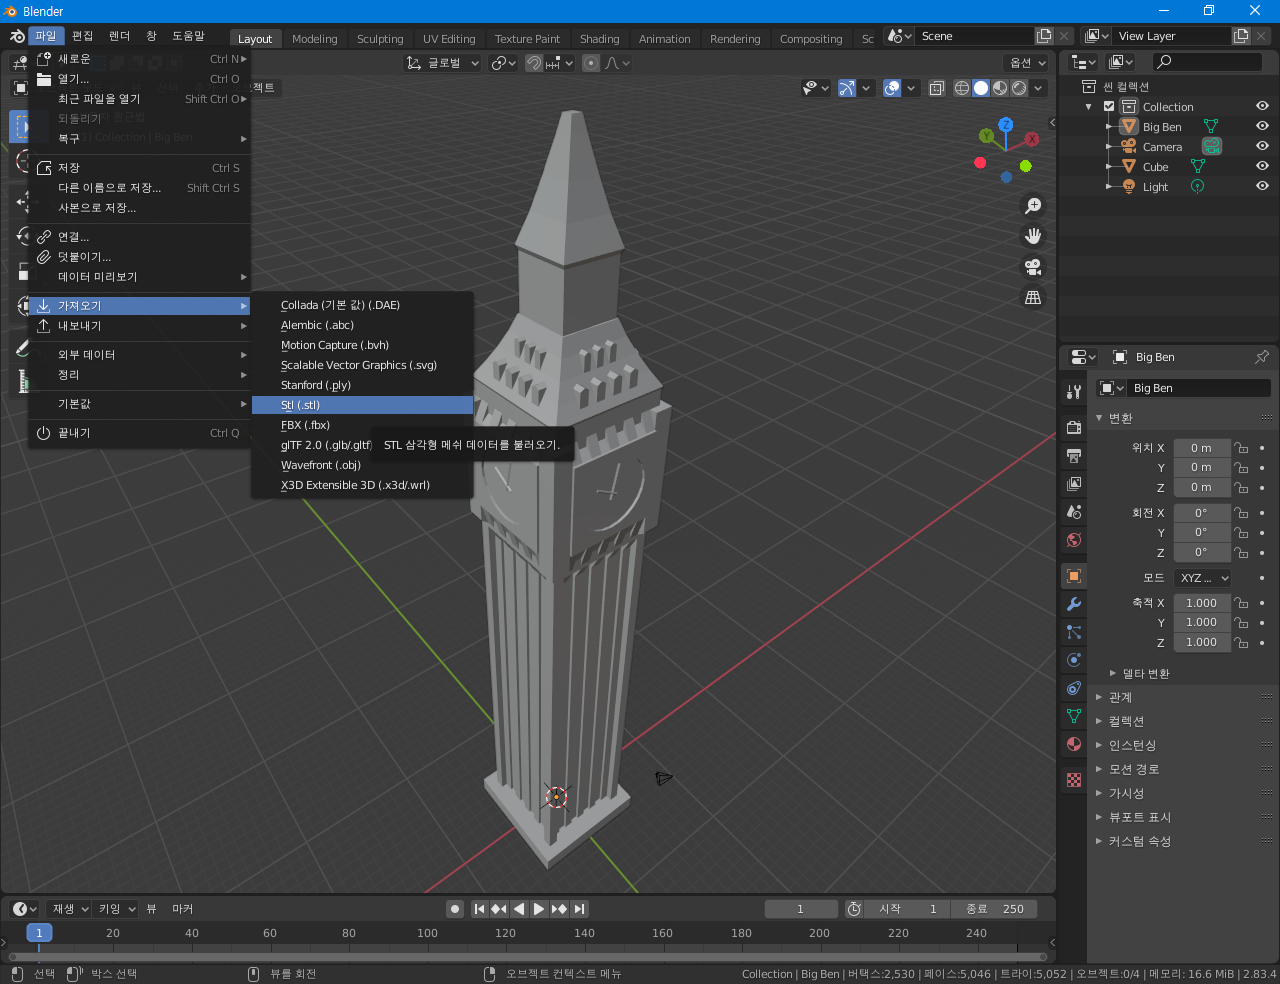
Task: Choose Wavefront (.obj) import option
Action: pyautogui.click(x=362, y=465)
